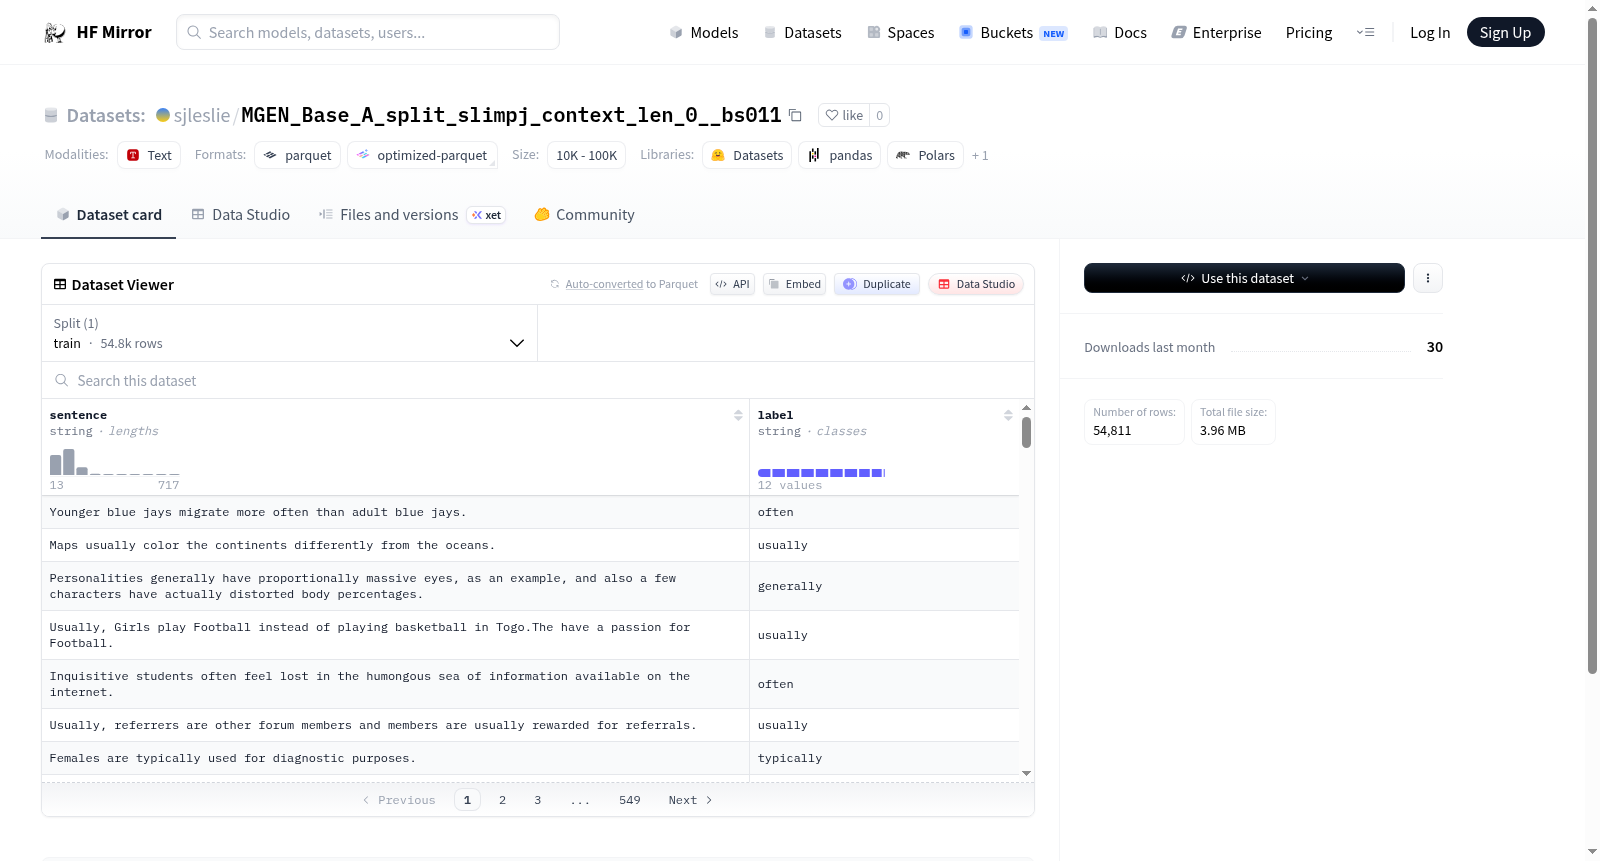Sort the sentence column via sort arrows

738,415
